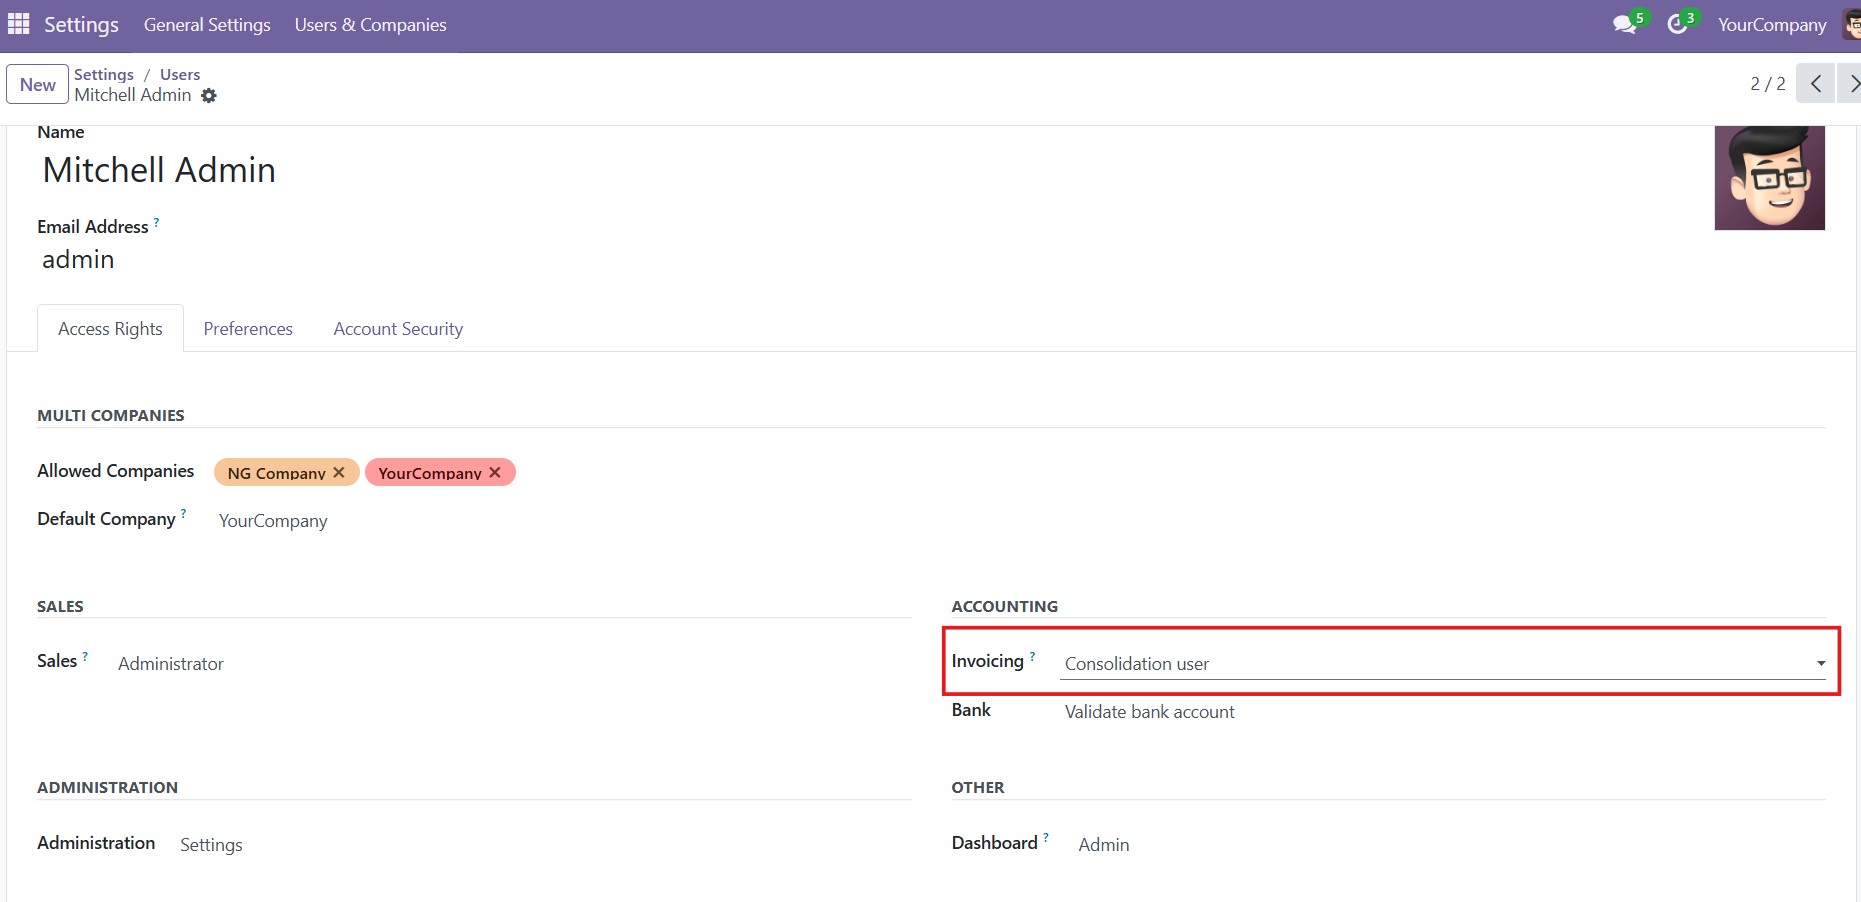This screenshot has width=1861, height=902.
Task: Expand the Invoicing dropdown arrow
Action: coord(1820,664)
